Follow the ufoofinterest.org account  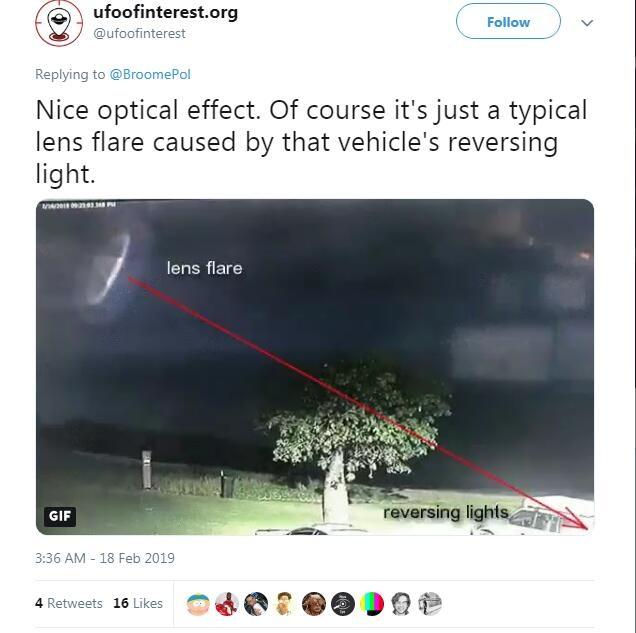point(508,21)
